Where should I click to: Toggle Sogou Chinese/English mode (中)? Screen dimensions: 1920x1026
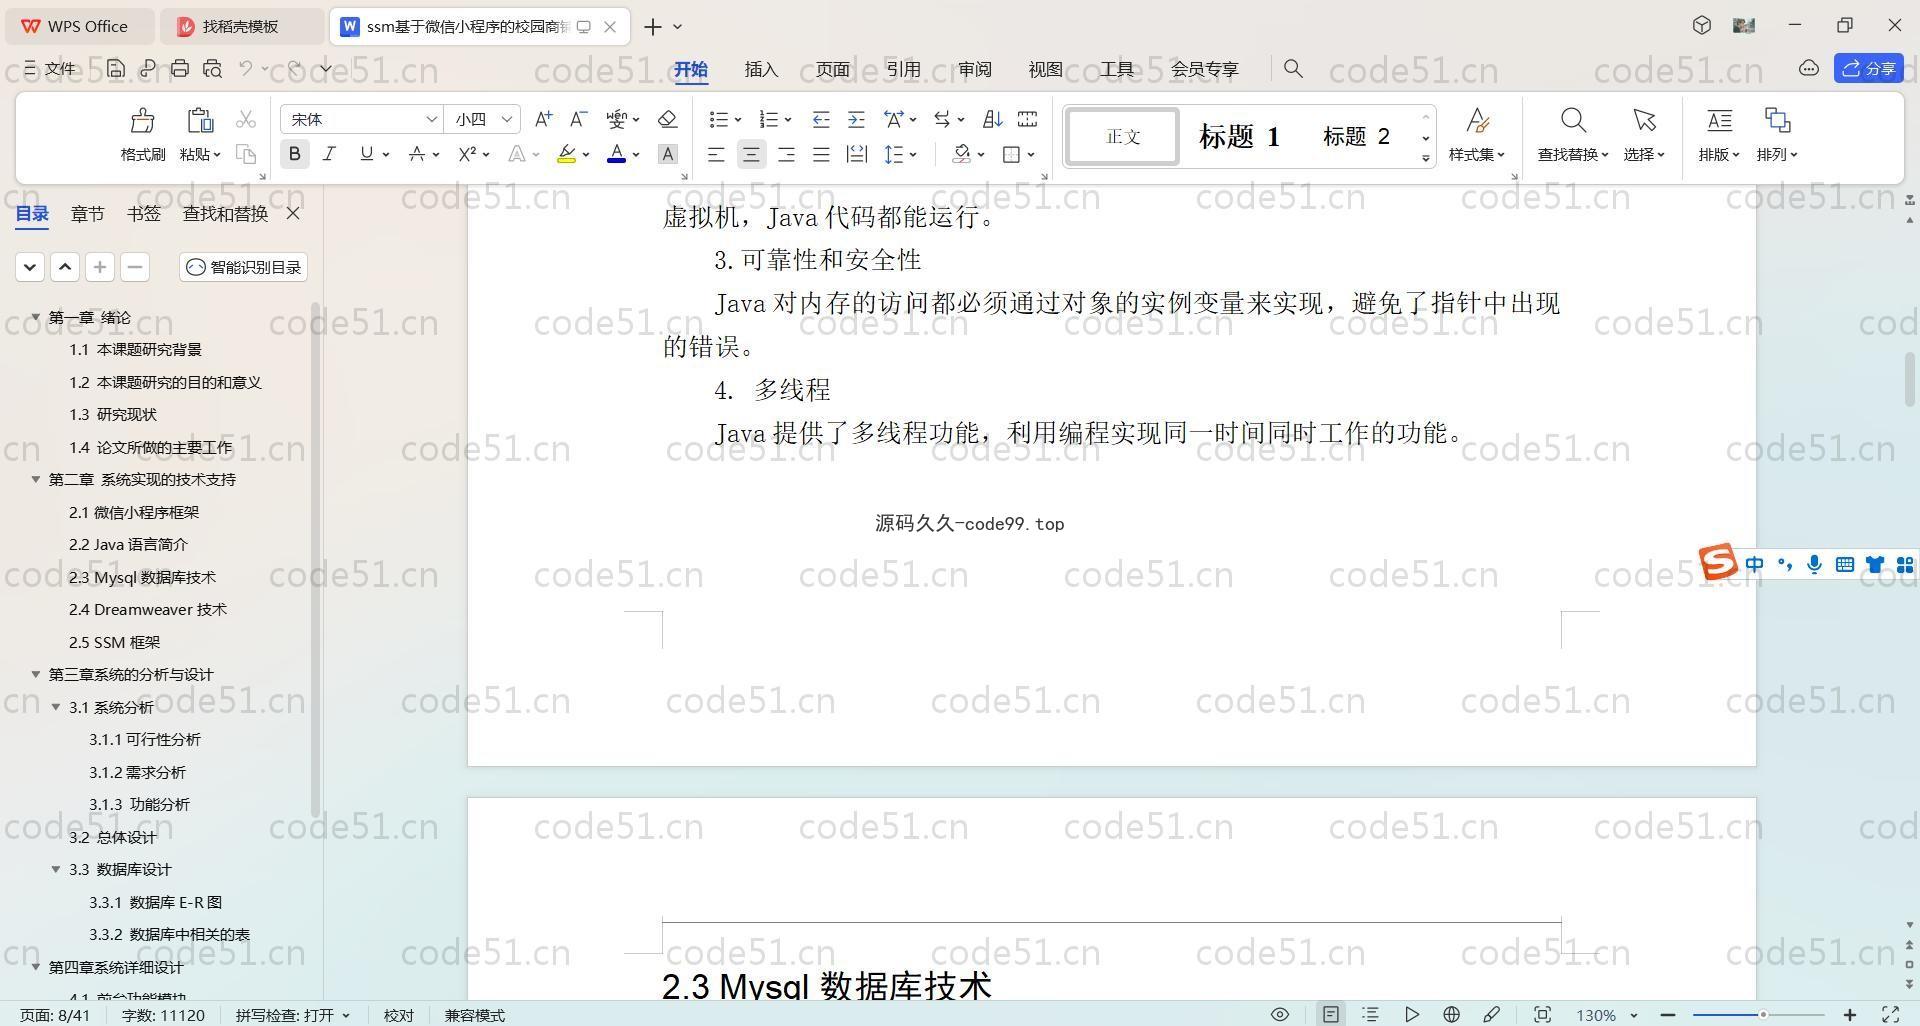click(x=1754, y=565)
